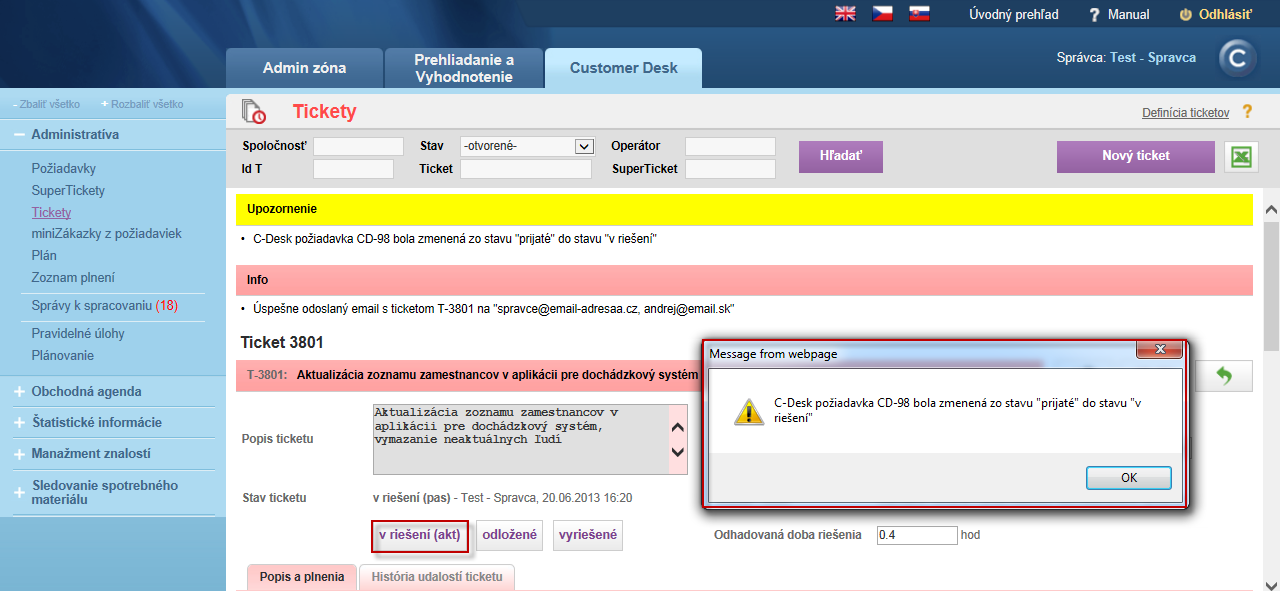Switch language using the Slovak flag
This screenshot has height=591, width=1280.
(919, 14)
